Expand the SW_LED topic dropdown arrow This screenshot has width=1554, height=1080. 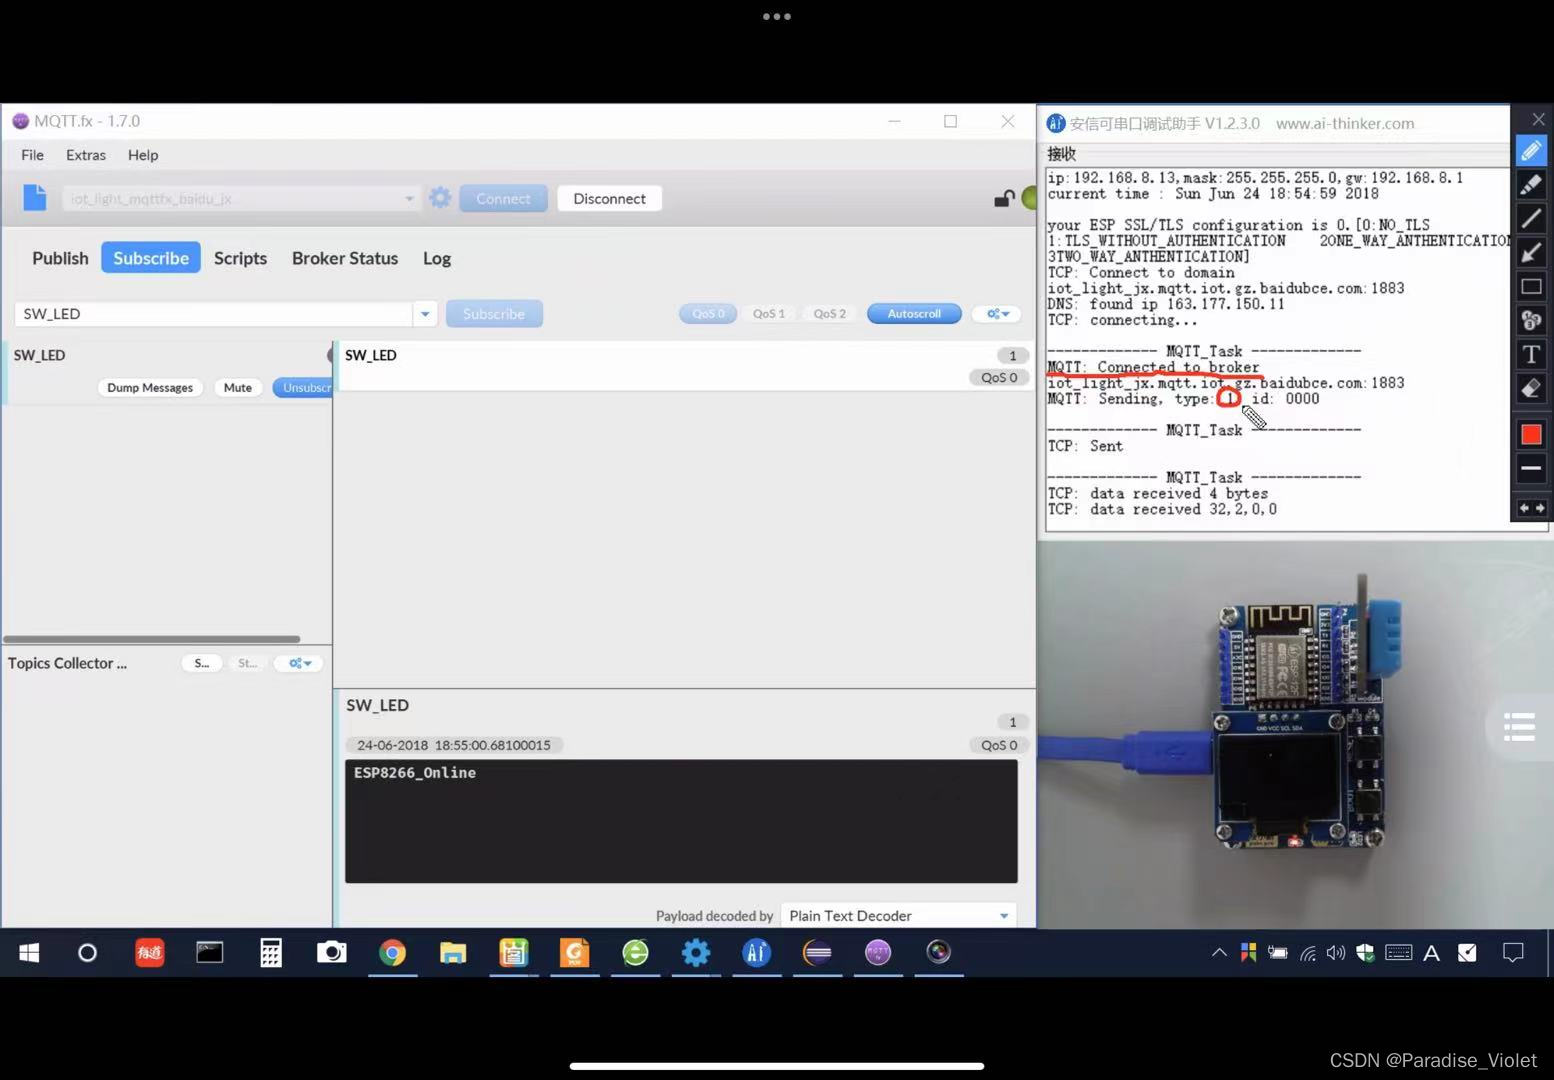425,314
